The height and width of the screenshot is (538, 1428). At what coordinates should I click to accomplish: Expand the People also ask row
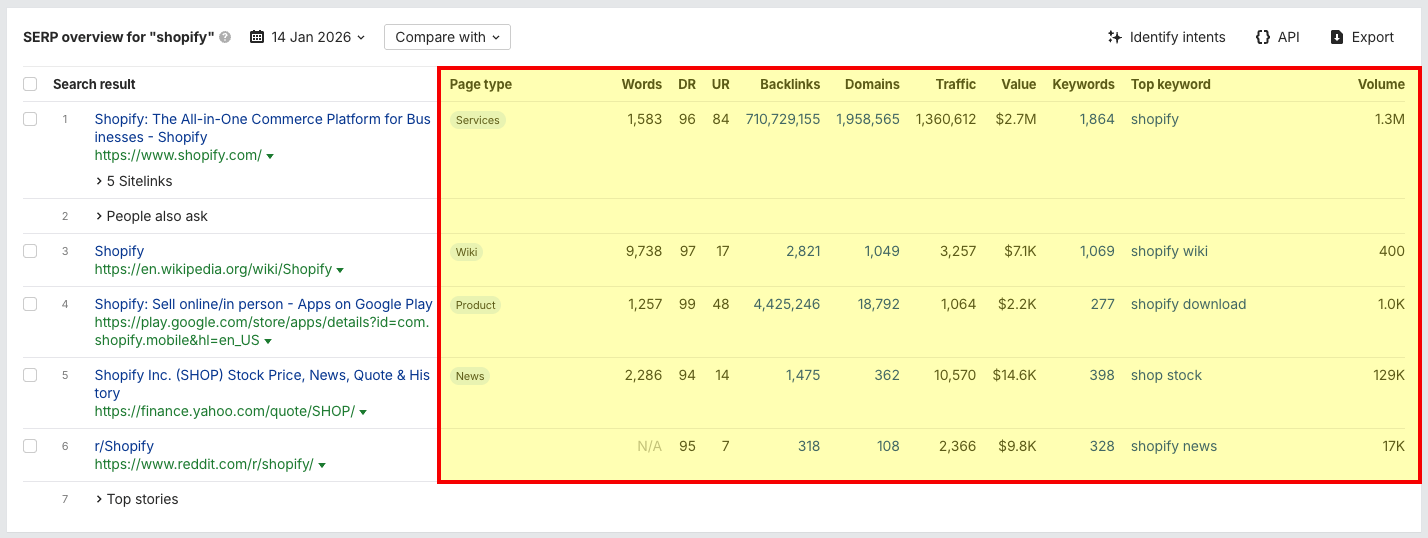click(152, 216)
